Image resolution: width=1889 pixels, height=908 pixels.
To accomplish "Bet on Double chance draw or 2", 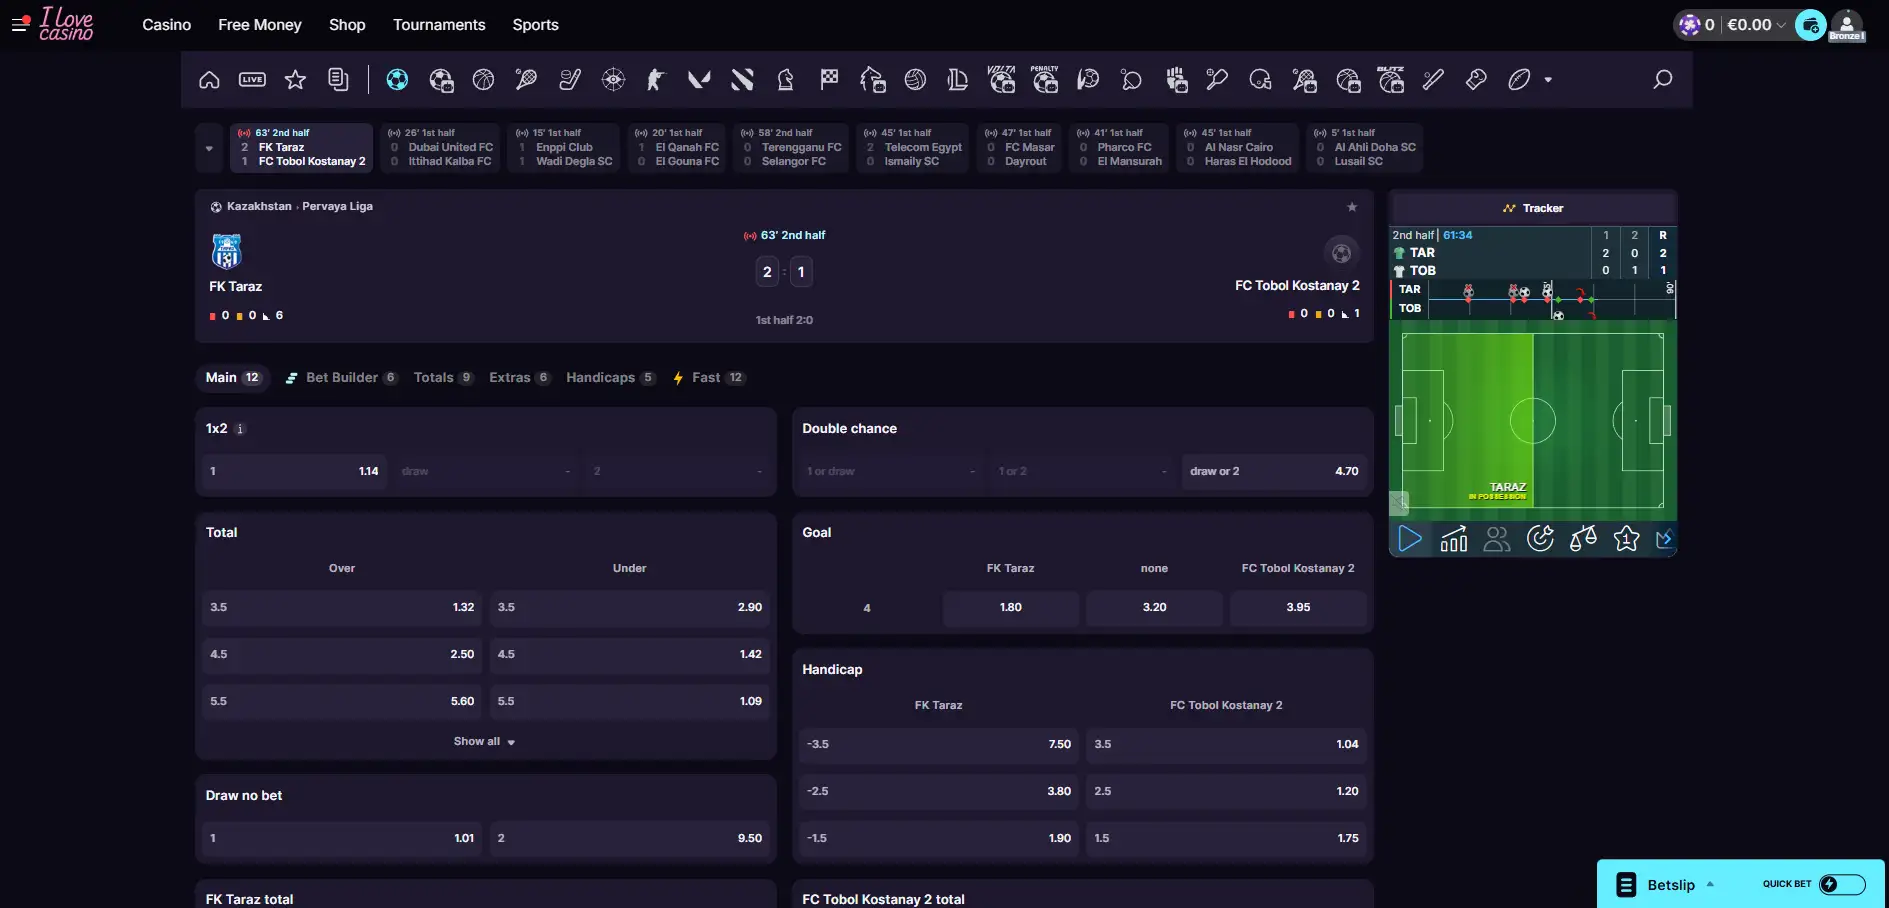I will (x=1274, y=471).
